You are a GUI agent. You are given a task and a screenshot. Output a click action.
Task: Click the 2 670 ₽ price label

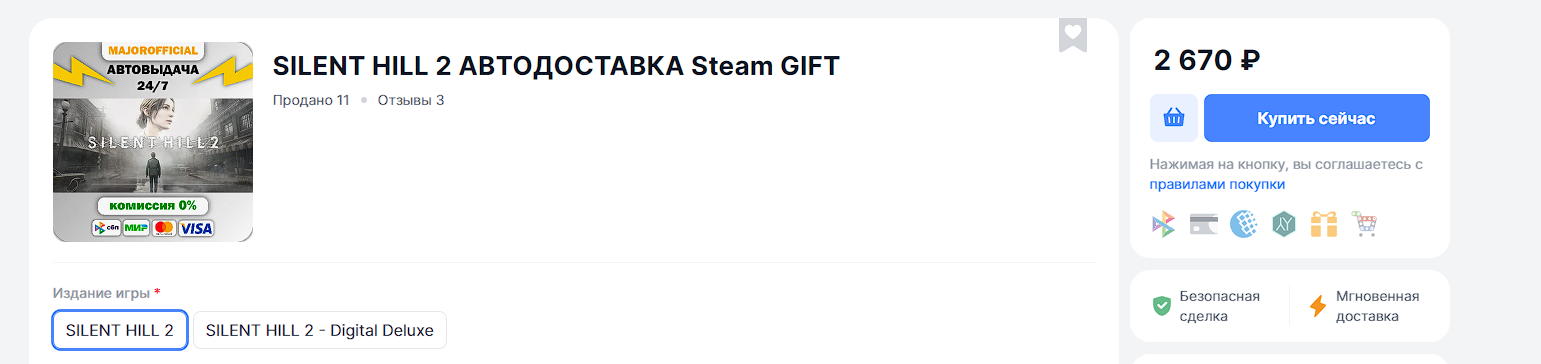(x=1207, y=60)
